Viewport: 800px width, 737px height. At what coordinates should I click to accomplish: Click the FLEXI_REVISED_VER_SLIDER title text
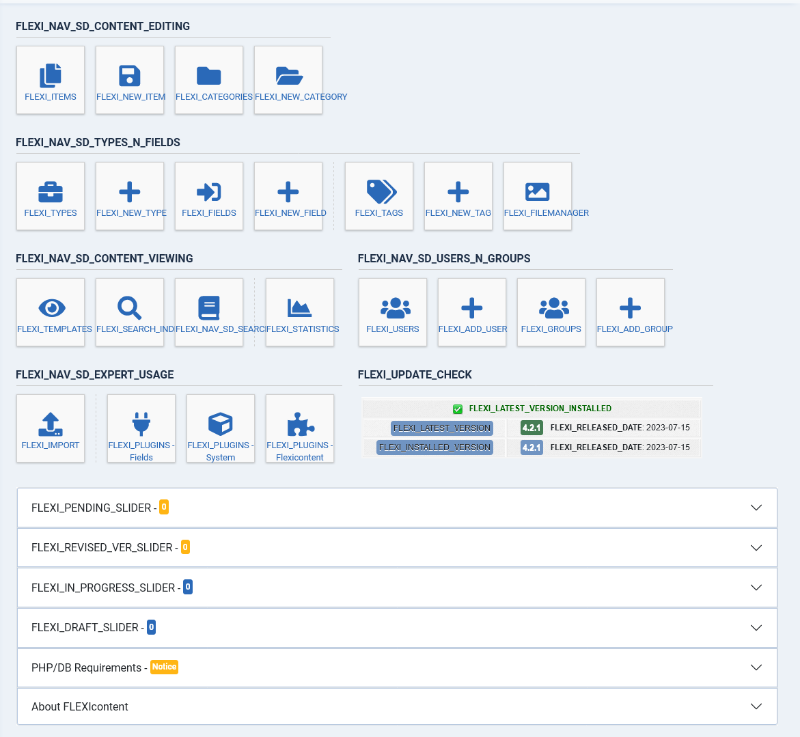tap(102, 548)
